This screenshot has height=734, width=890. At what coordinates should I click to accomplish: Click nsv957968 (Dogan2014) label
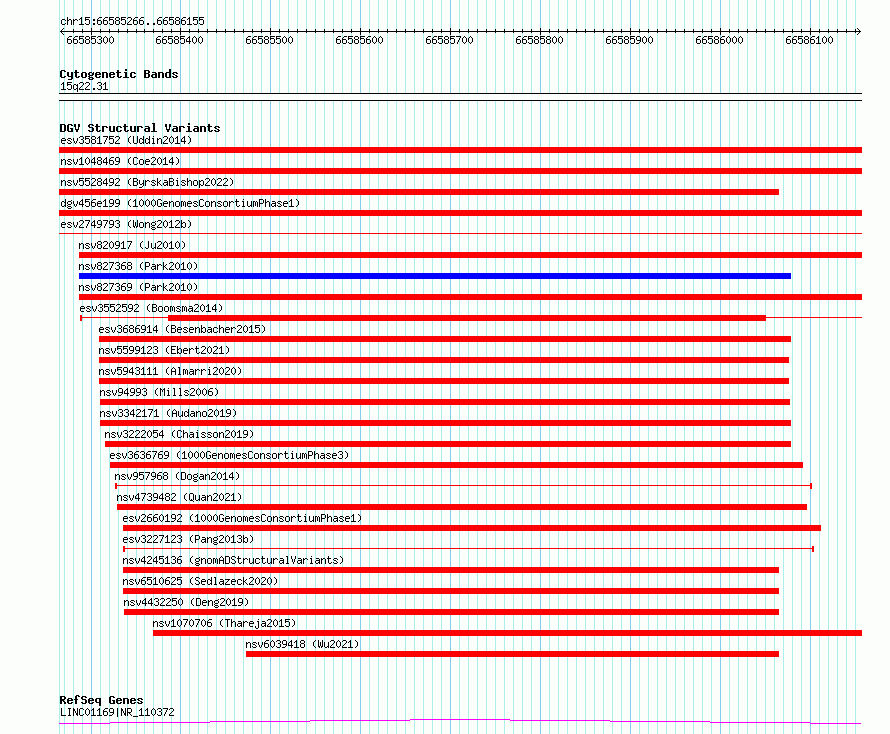(177, 476)
